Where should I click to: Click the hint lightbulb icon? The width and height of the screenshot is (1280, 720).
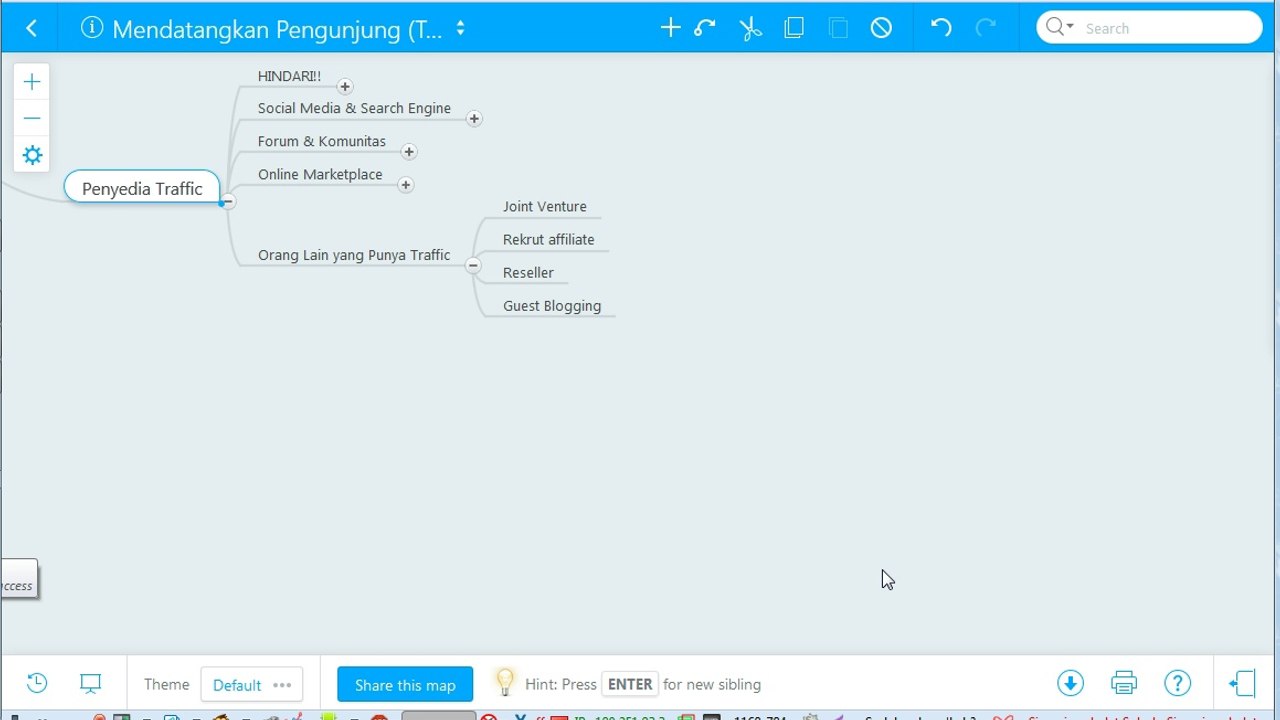click(506, 683)
